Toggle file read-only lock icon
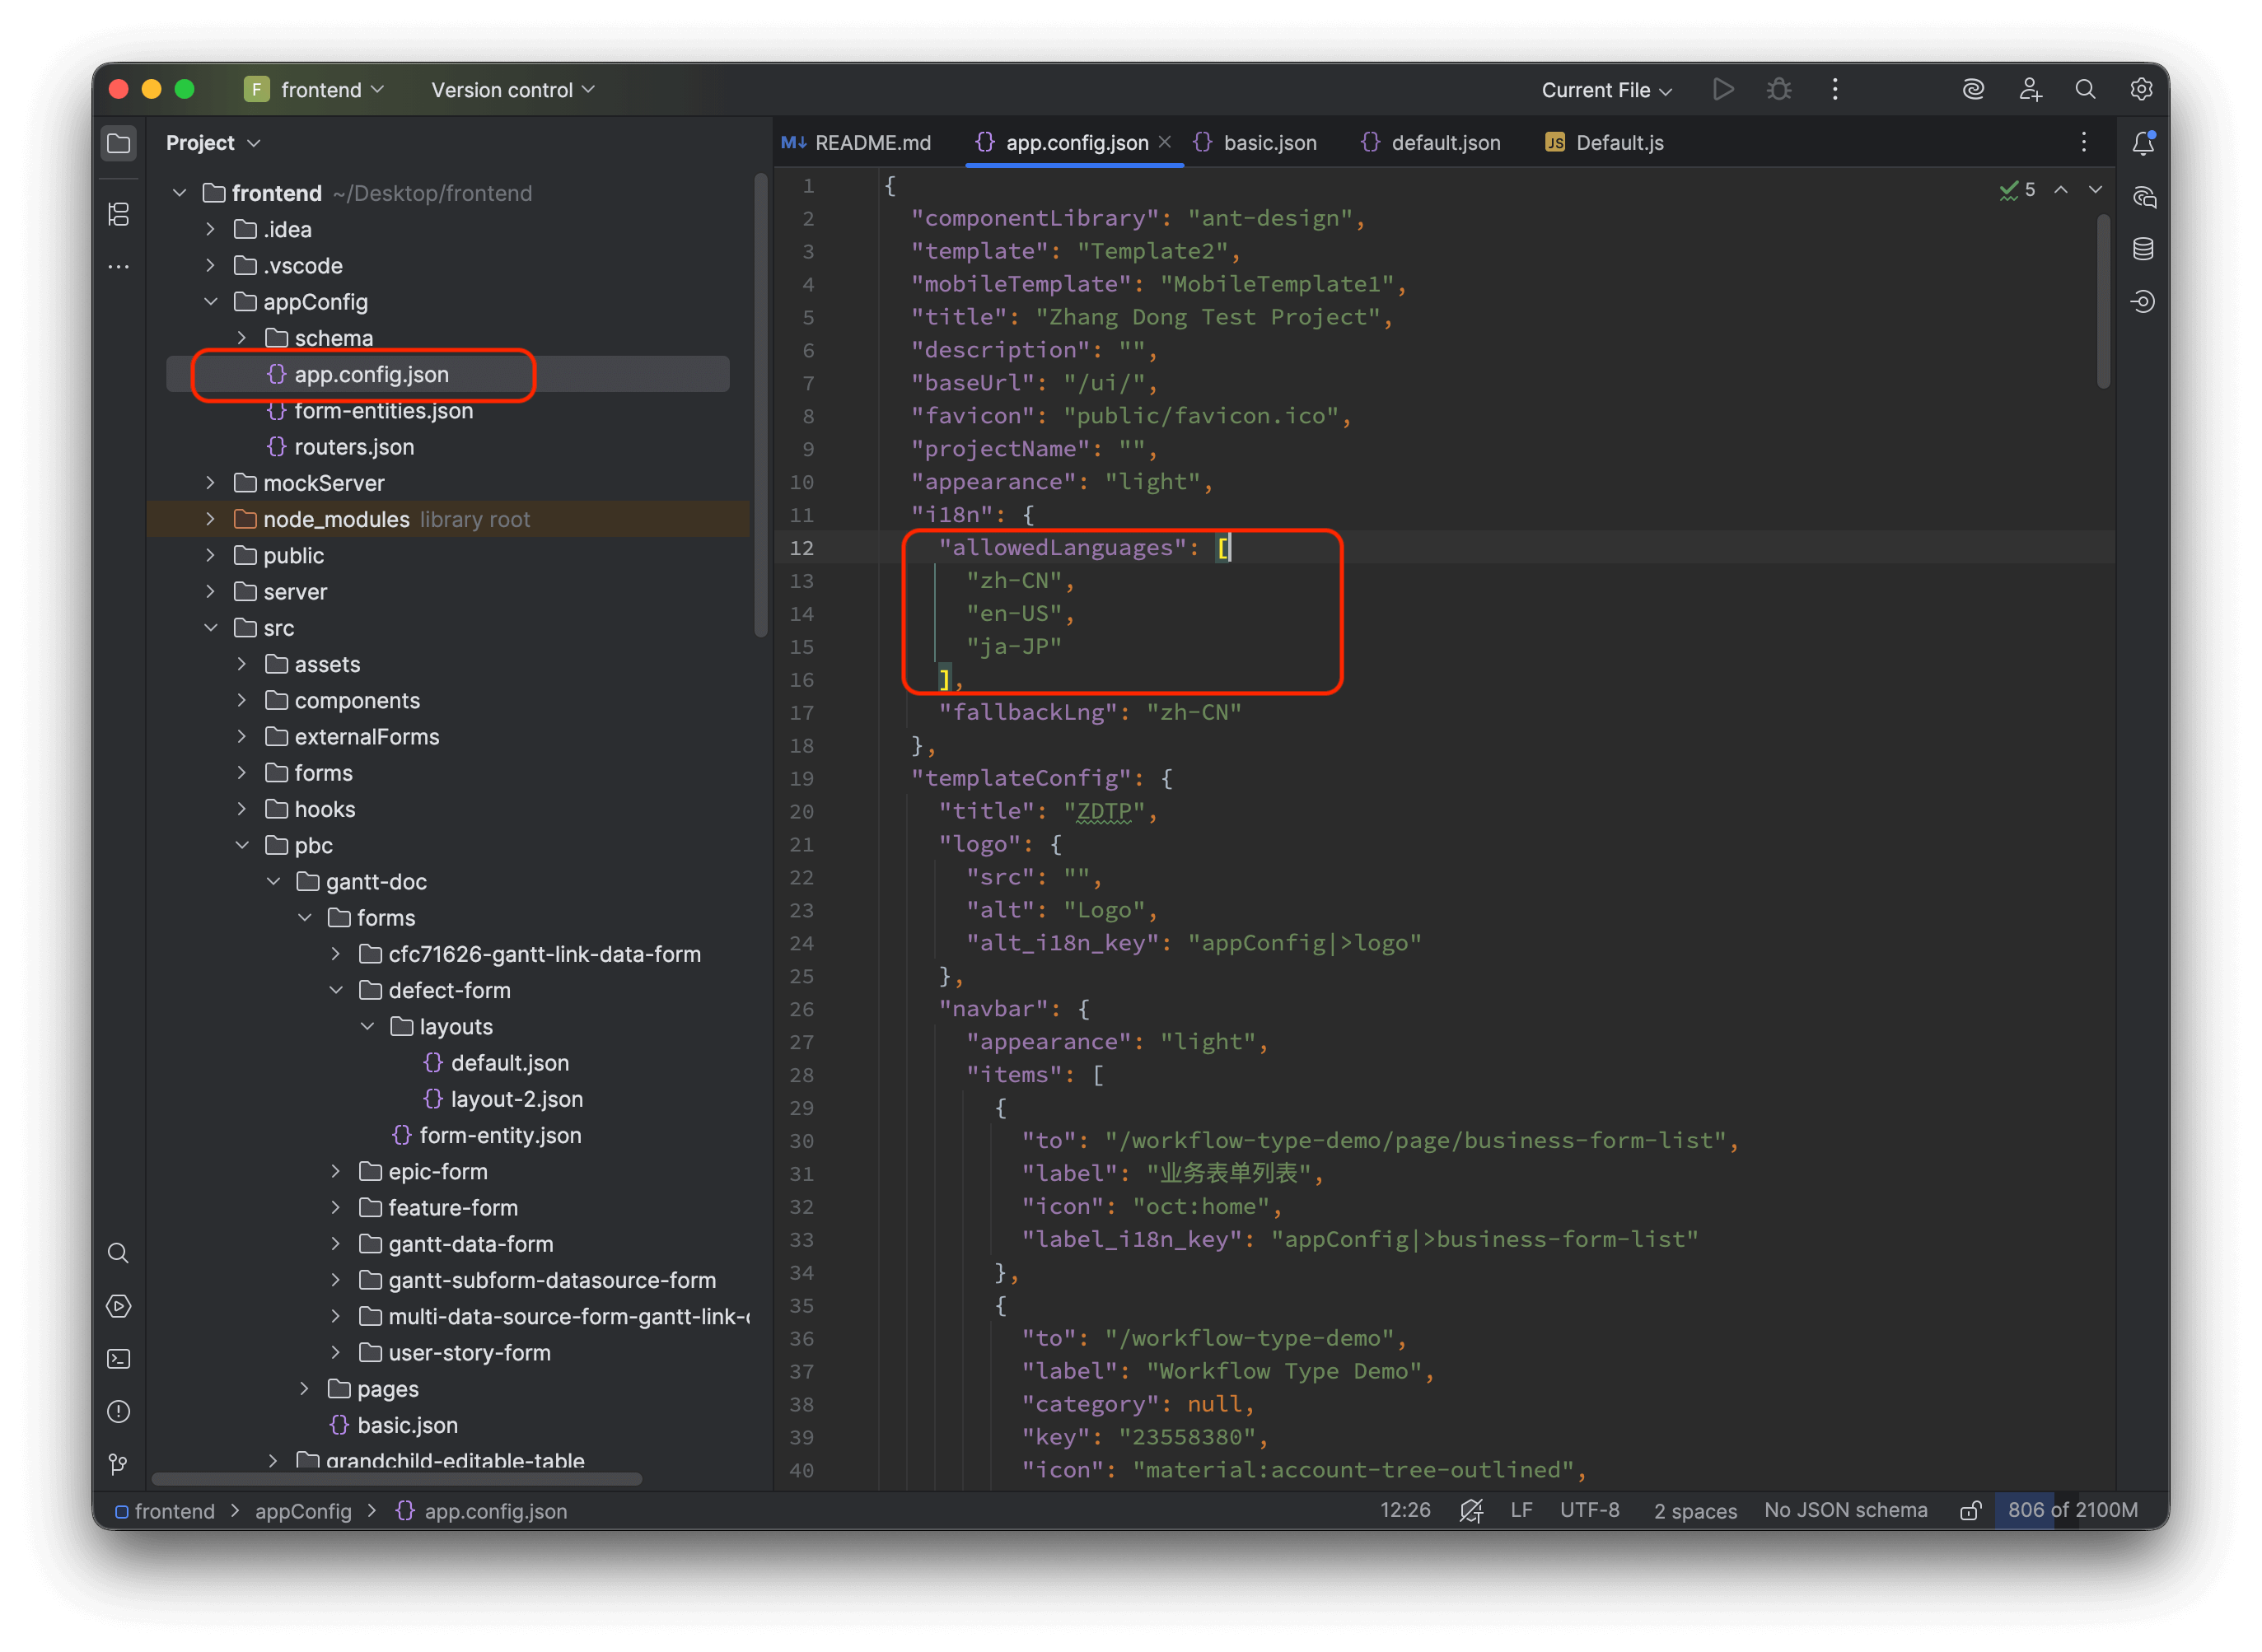2262x1652 pixels. [x=1970, y=1511]
